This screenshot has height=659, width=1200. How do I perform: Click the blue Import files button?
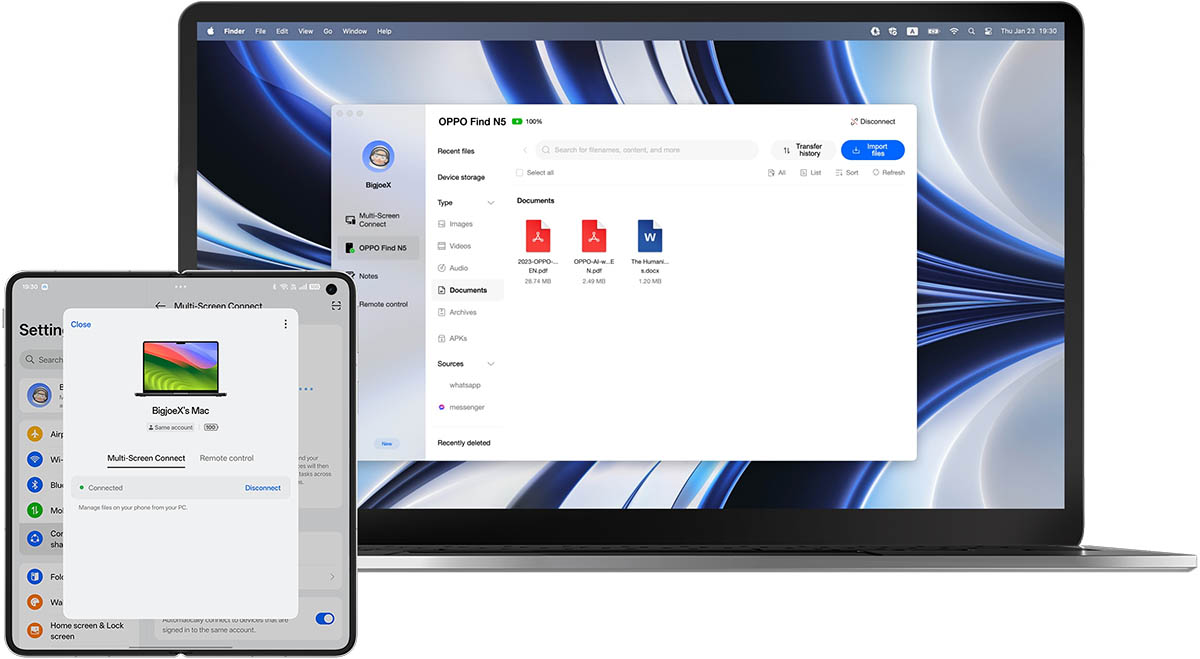tap(872, 150)
